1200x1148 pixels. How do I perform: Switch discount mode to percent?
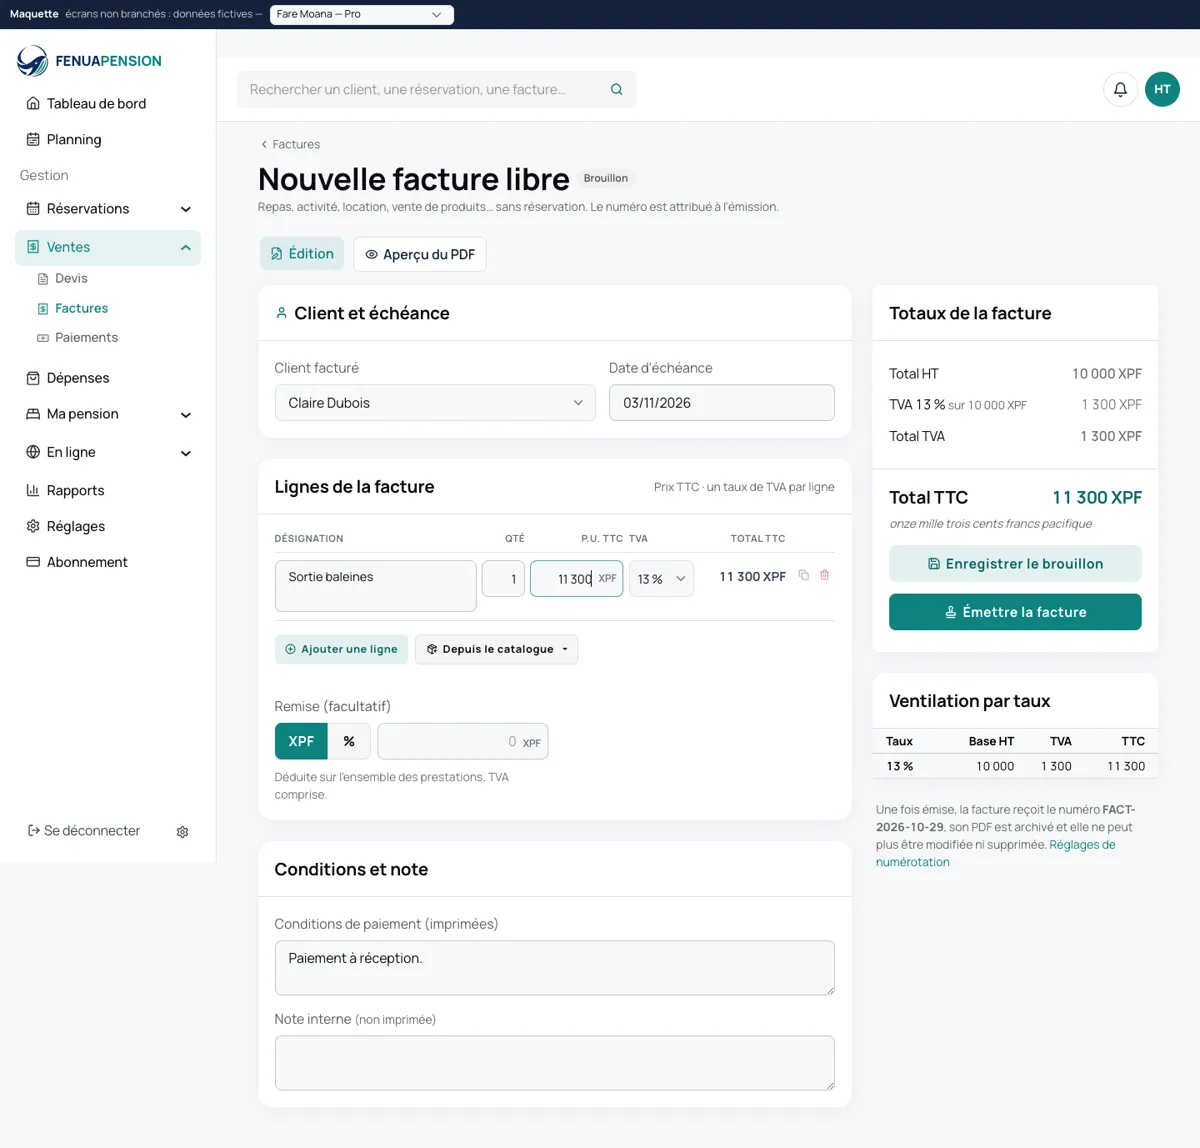[x=349, y=741]
